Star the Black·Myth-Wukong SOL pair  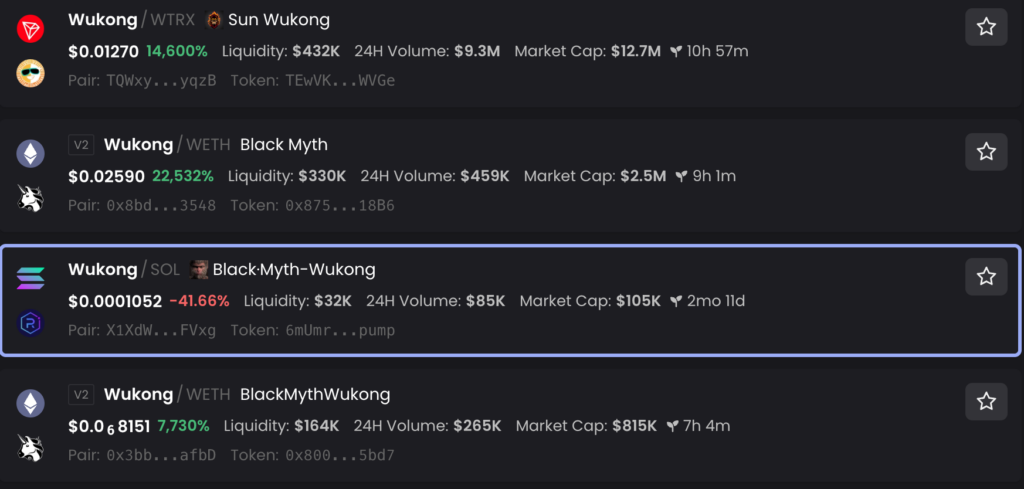[986, 277]
